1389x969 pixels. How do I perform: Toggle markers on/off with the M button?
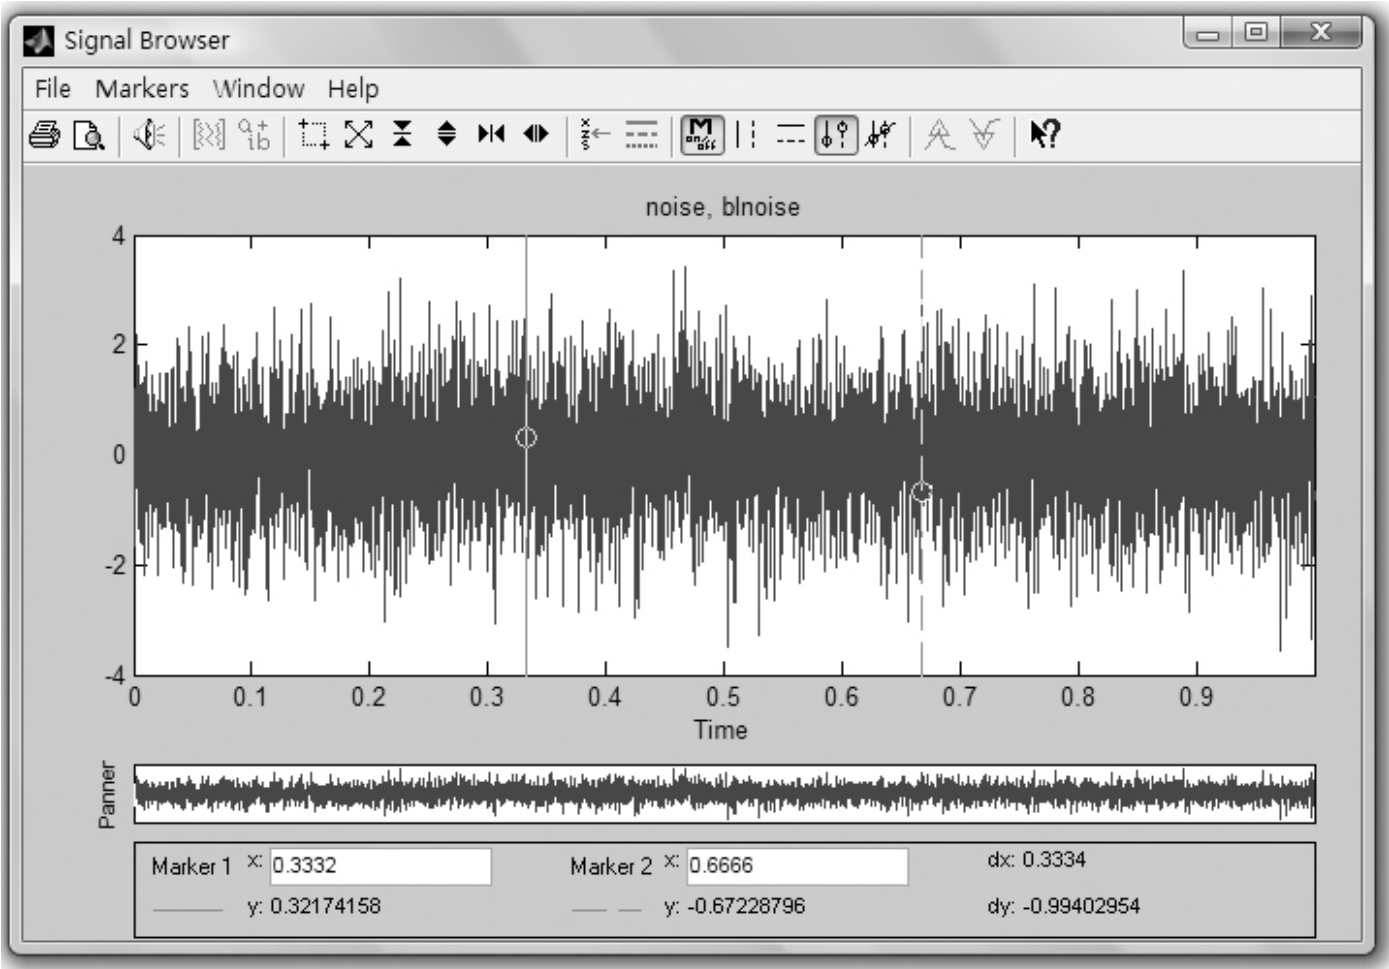701,134
